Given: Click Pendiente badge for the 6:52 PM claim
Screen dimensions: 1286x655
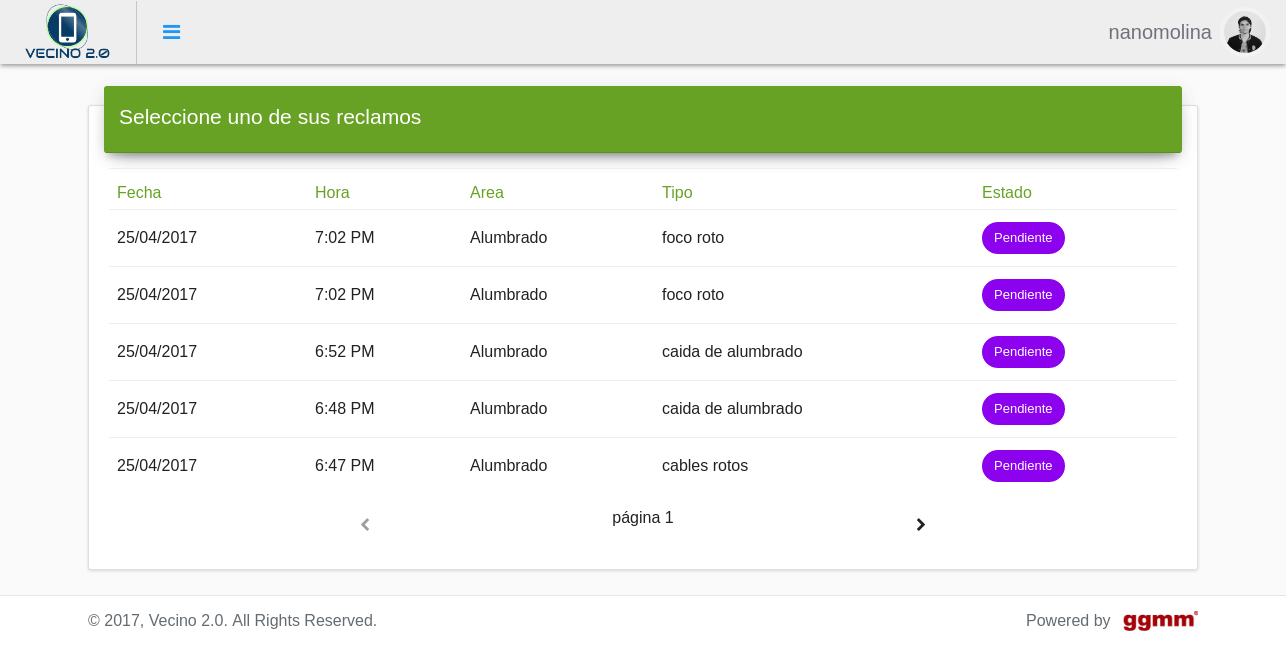Looking at the screenshot, I should coord(1022,352).
